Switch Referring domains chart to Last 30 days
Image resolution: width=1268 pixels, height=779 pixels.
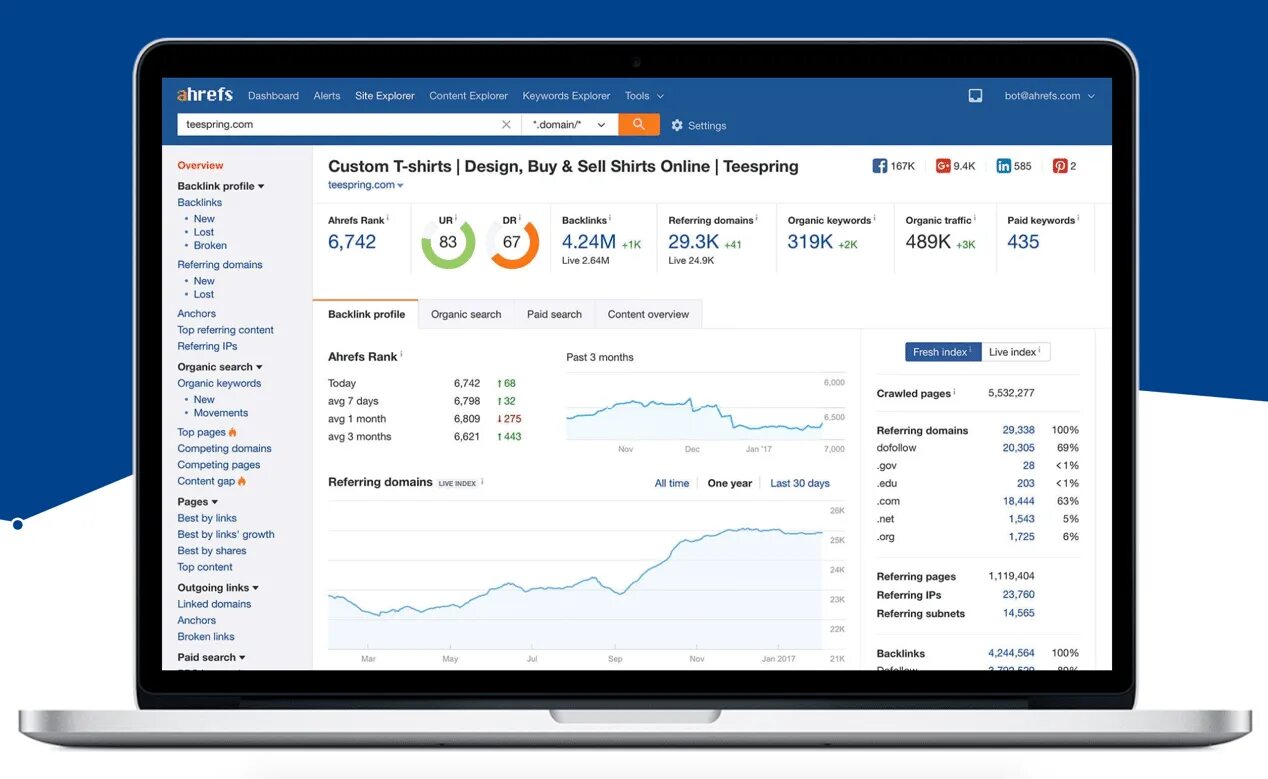(800, 483)
